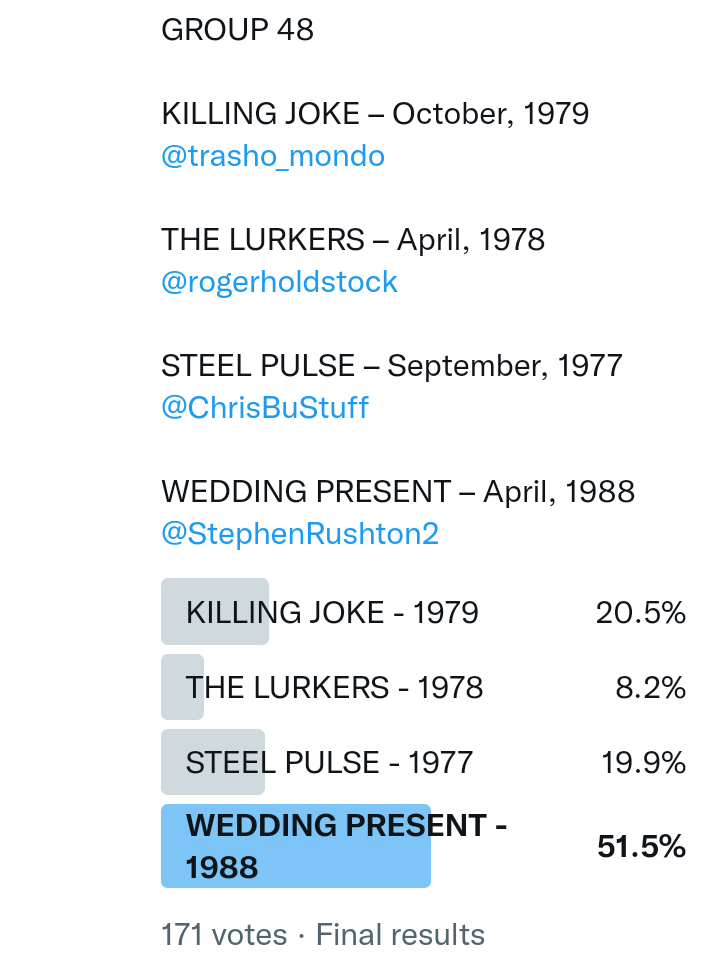Select the STEEL PULSE - 1977 poll result
720x966 pixels.
pyautogui.click(x=329, y=763)
